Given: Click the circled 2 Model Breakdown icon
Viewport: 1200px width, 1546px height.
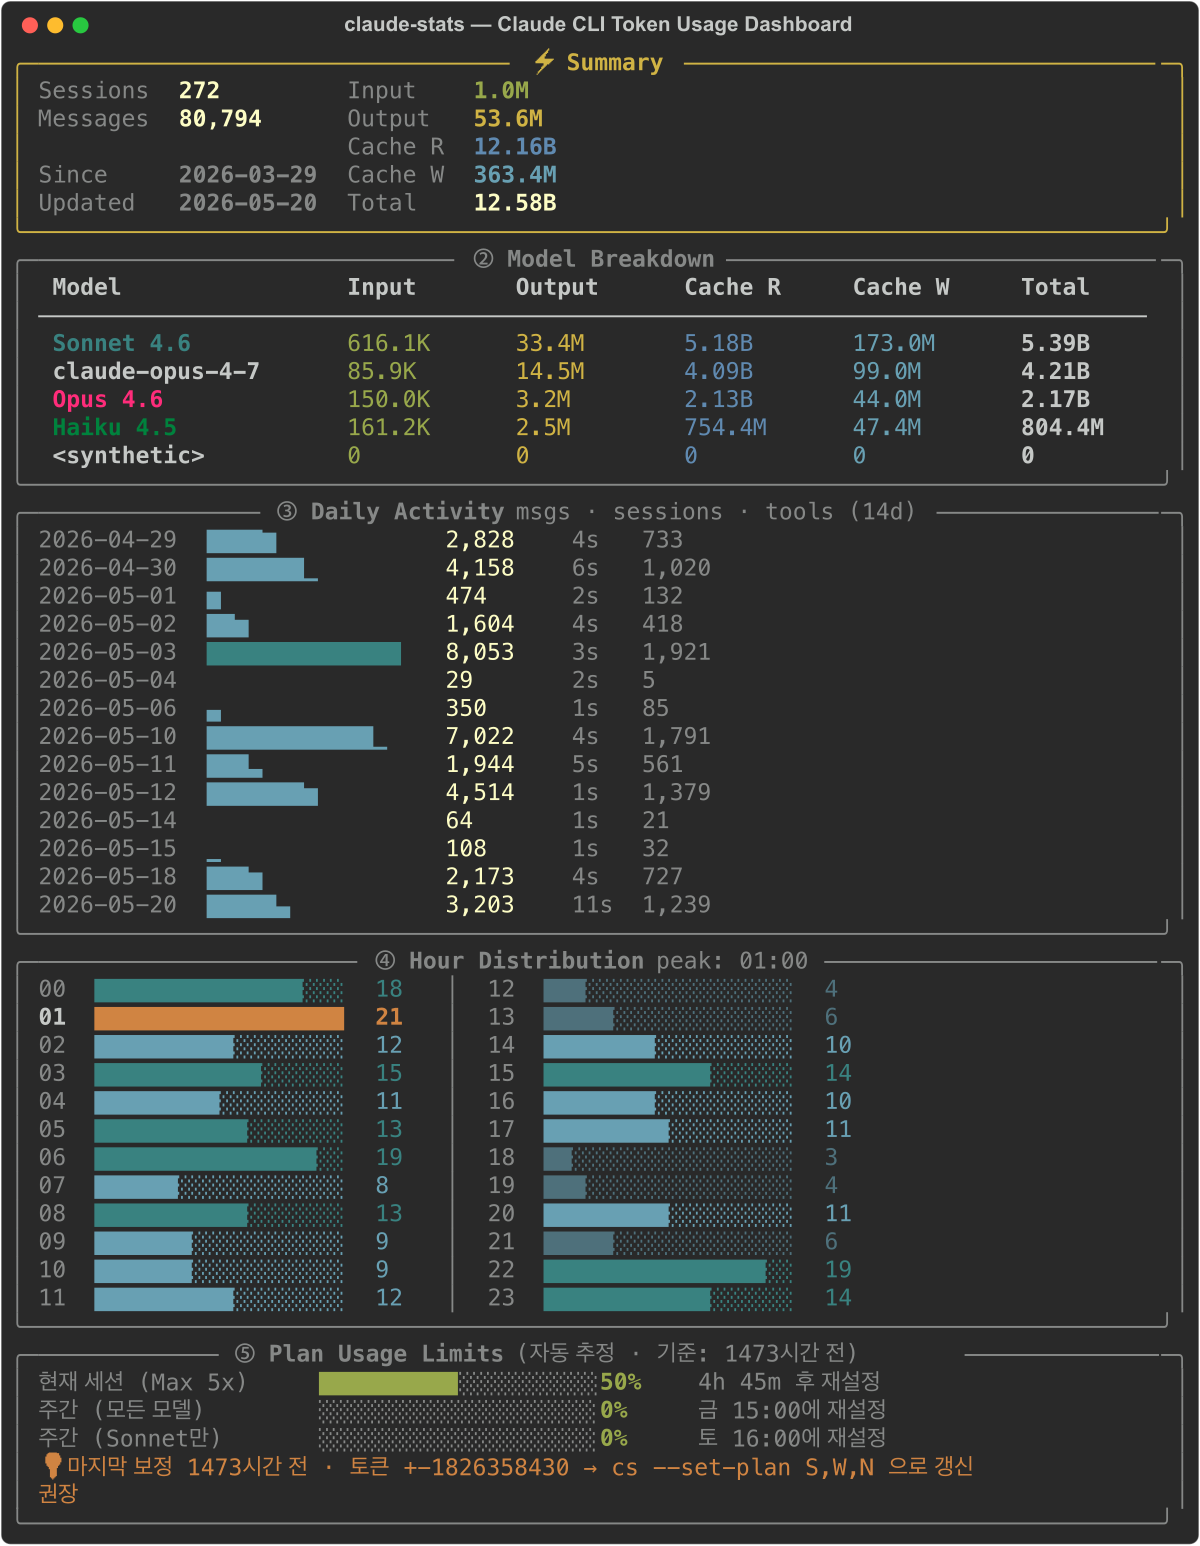Looking at the screenshot, I should click(x=483, y=259).
